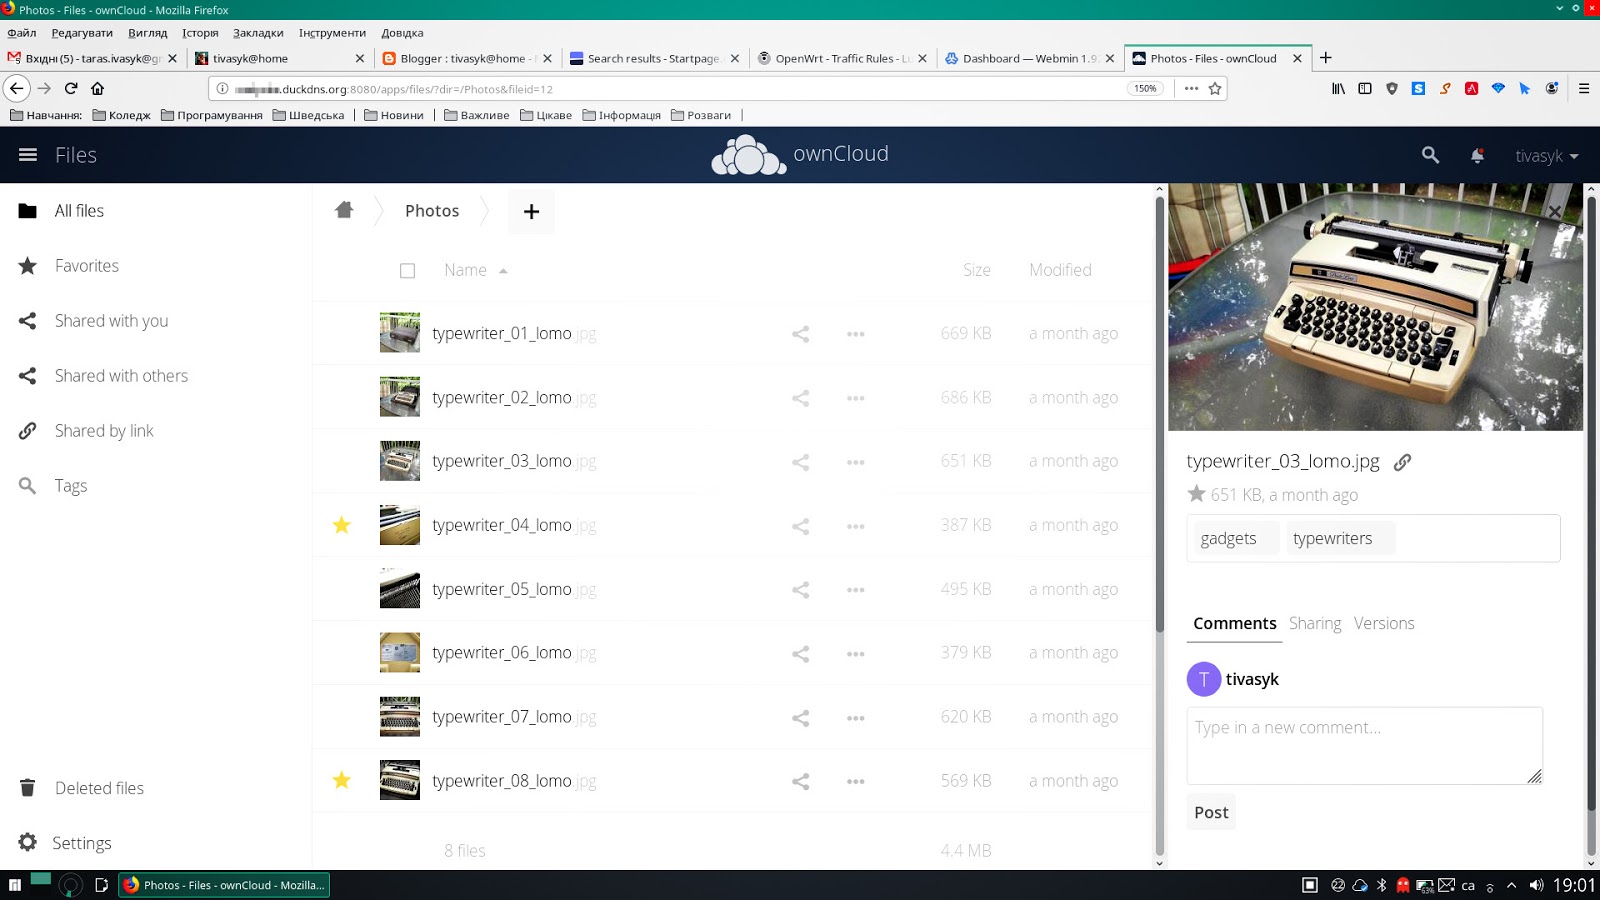Image resolution: width=1600 pixels, height=900 pixels.
Task: Open more actions for typewriter_02_lomo
Action: (x=855, y=398)
